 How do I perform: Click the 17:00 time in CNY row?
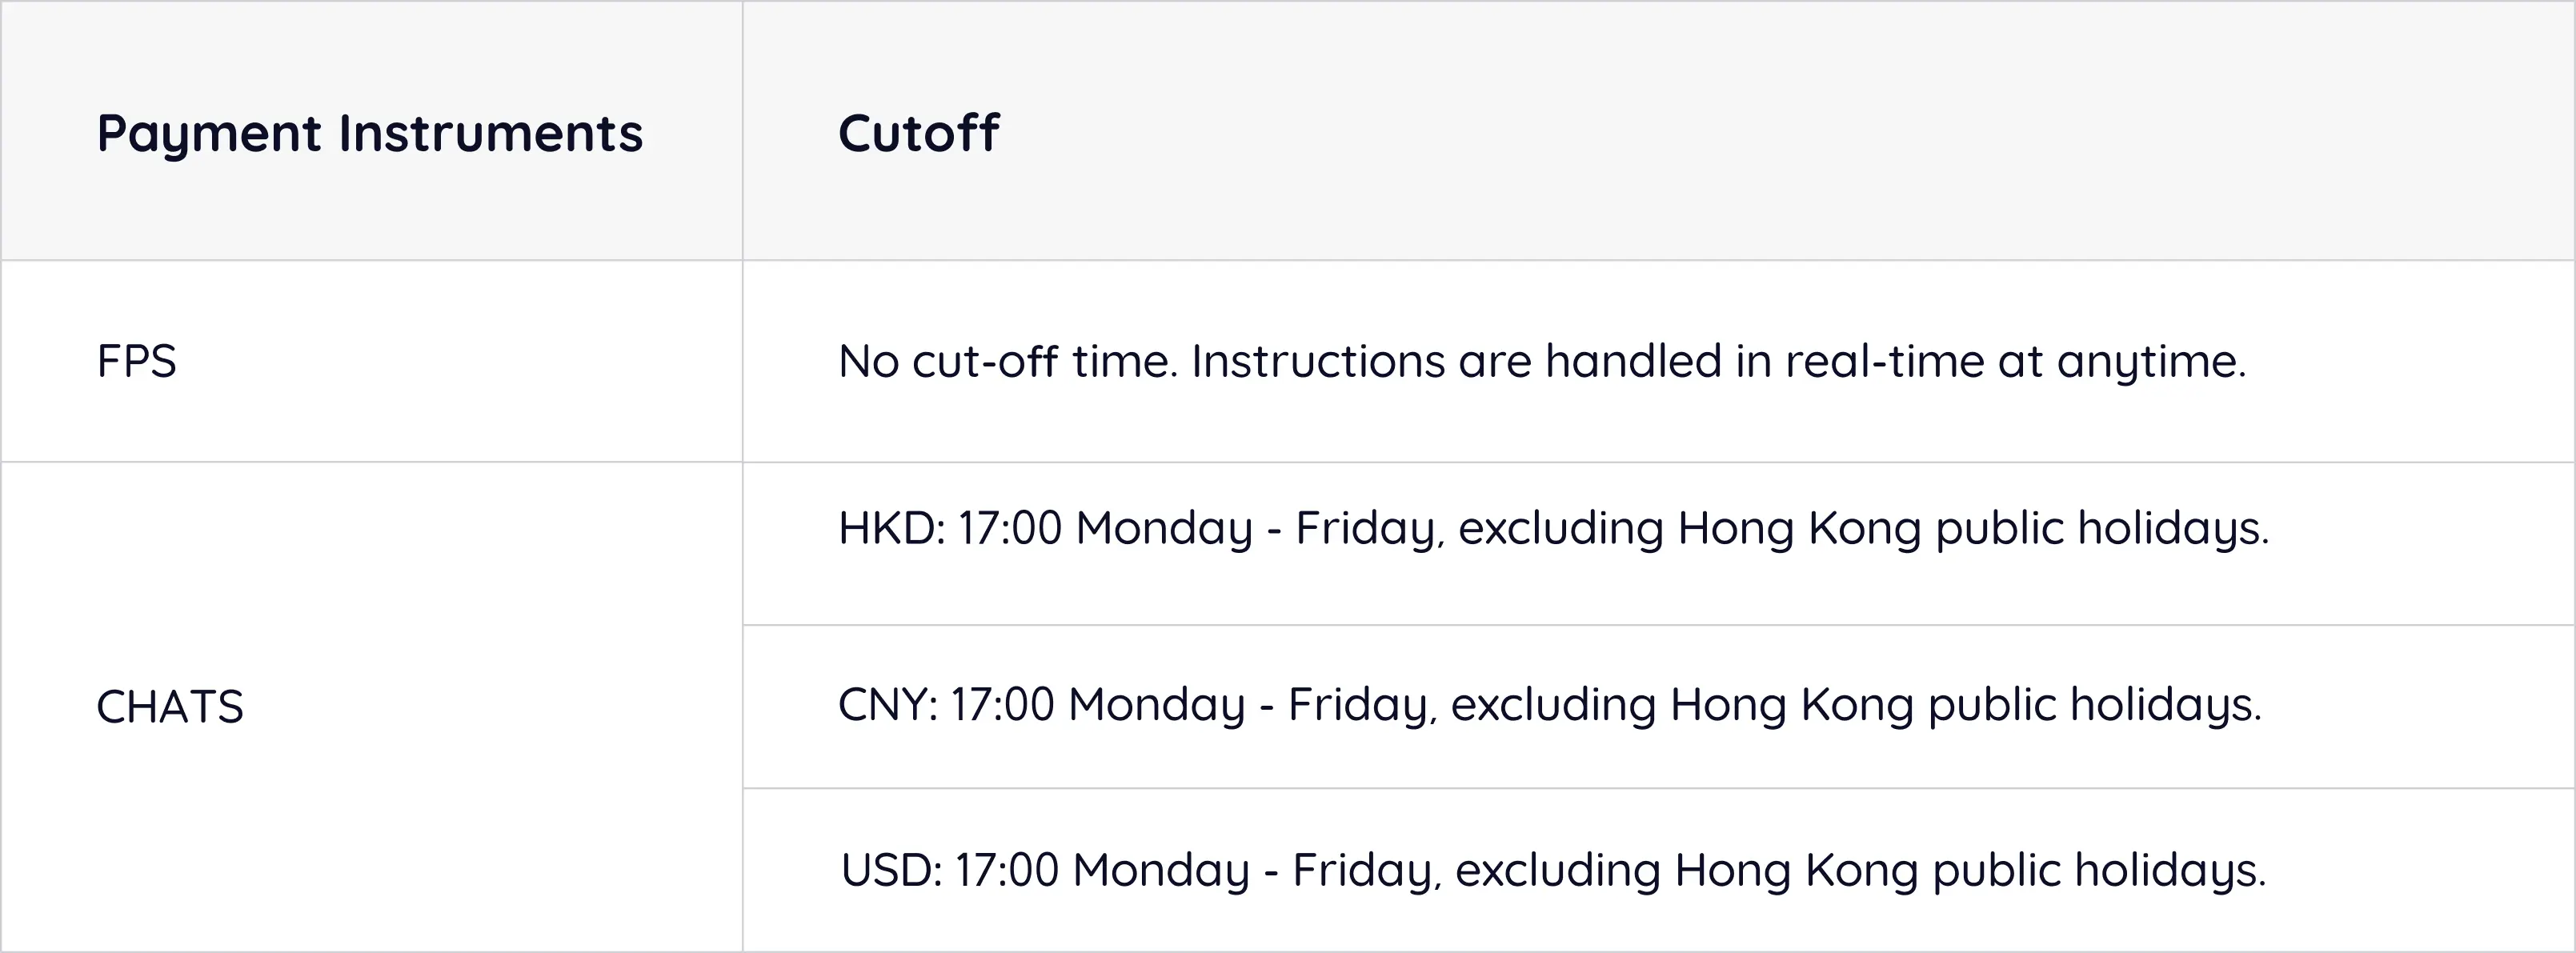pos(1002,704)
